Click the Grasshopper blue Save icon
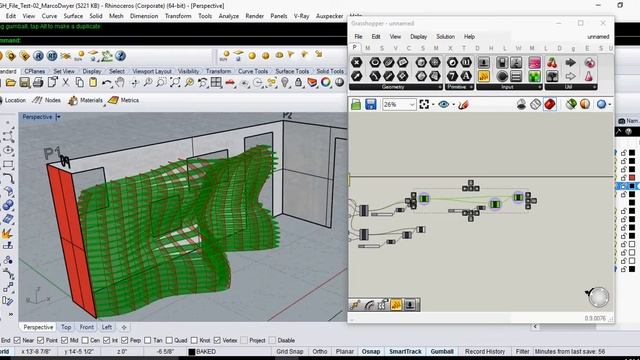 [371, 104]
